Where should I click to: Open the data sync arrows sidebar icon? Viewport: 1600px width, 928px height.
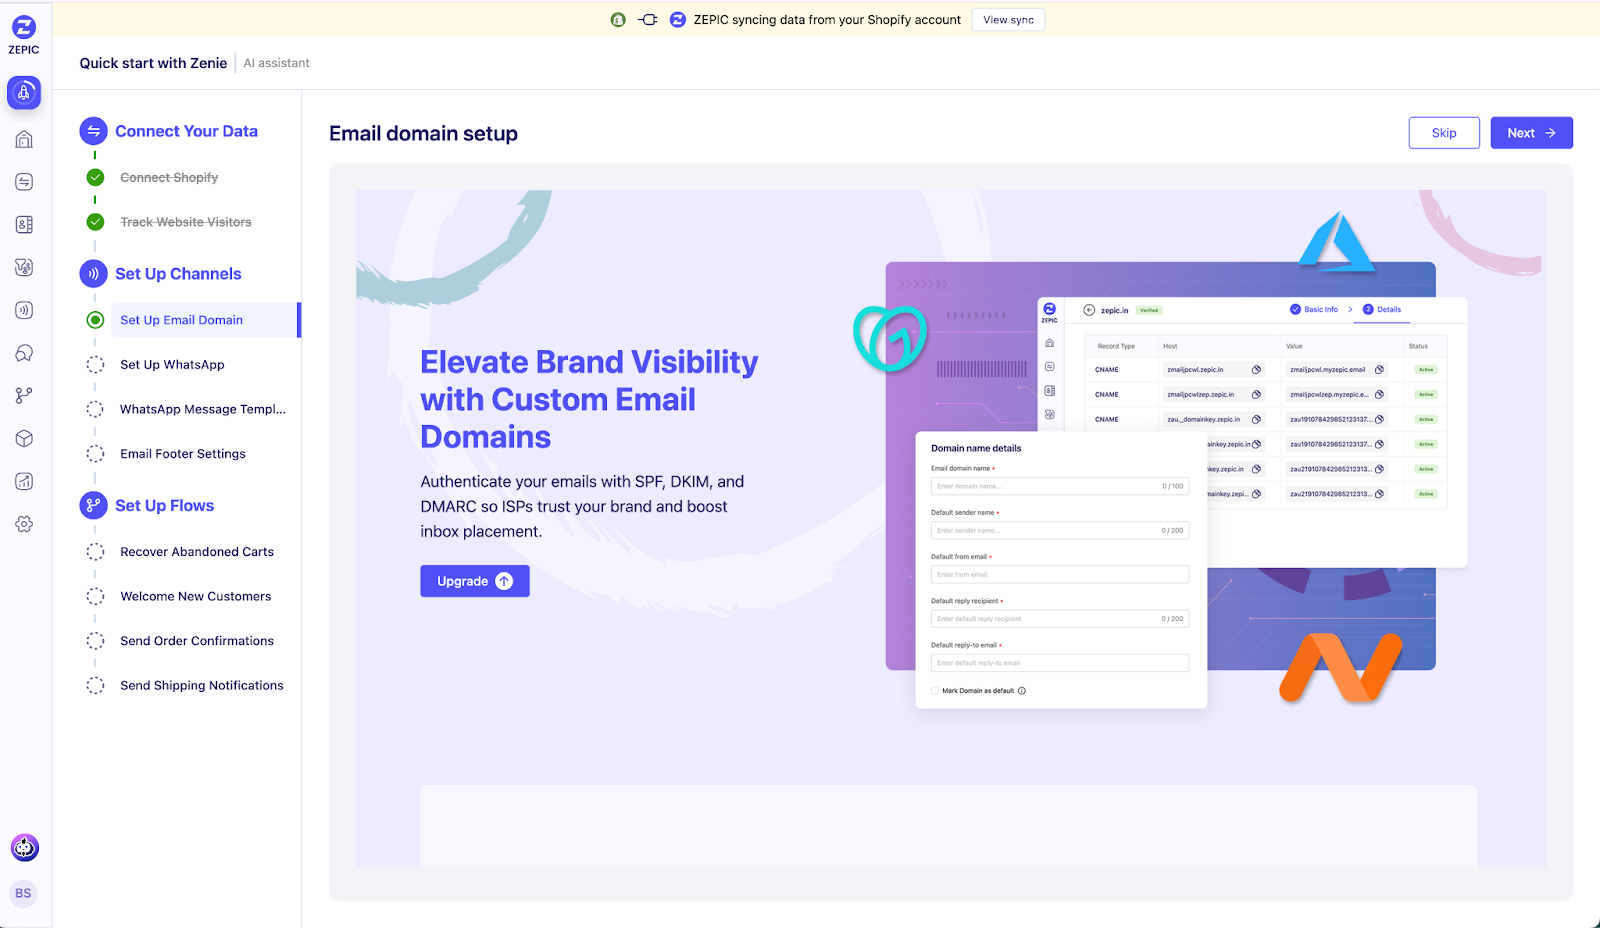point(24,182)
